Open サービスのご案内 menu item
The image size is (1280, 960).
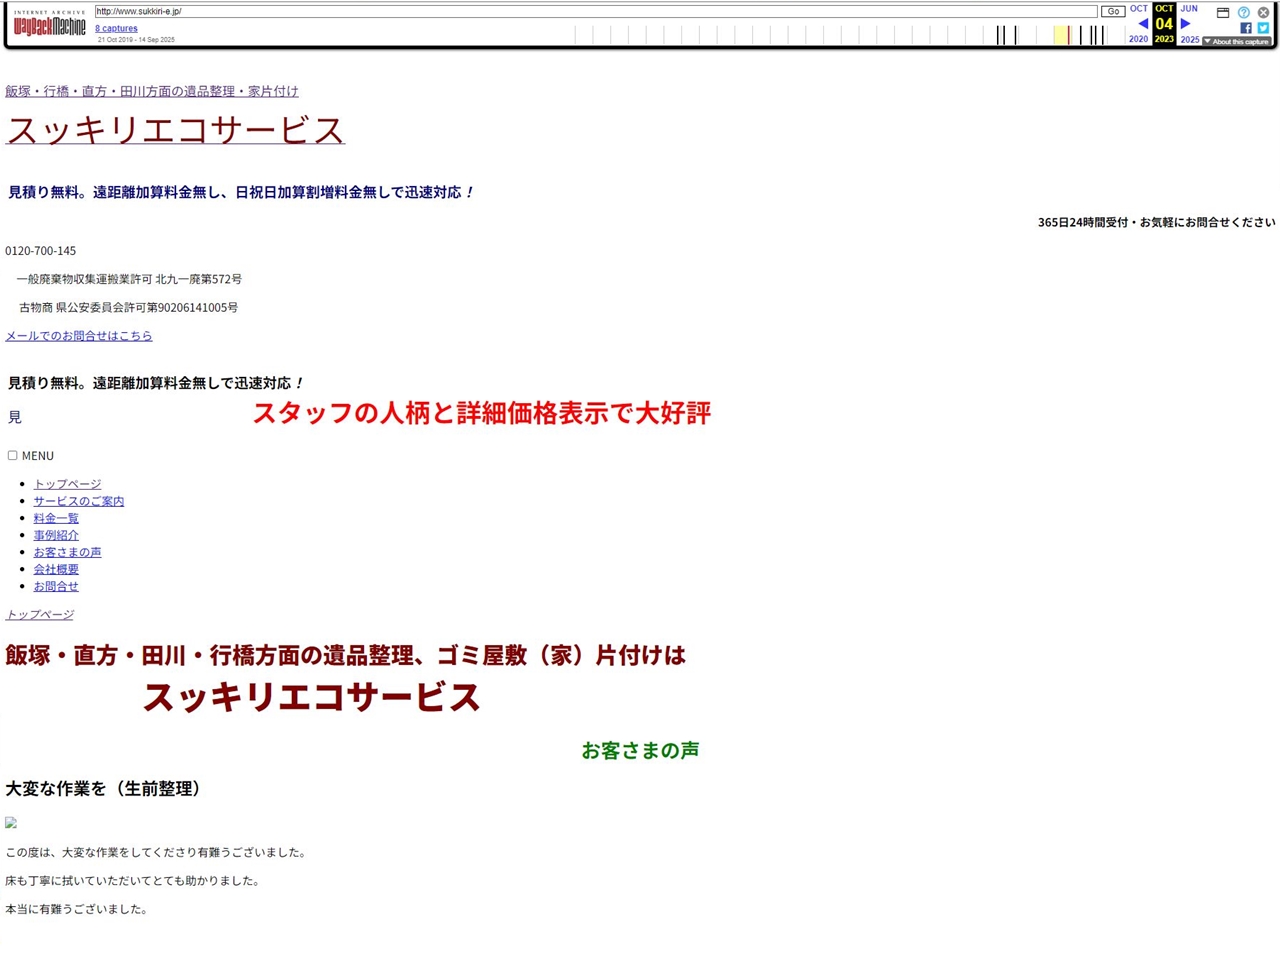point(79,501)
